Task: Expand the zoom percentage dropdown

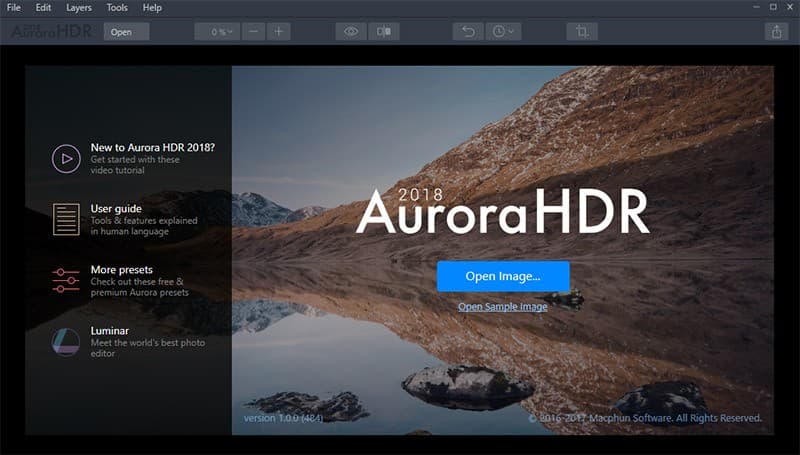Action: 217,32
